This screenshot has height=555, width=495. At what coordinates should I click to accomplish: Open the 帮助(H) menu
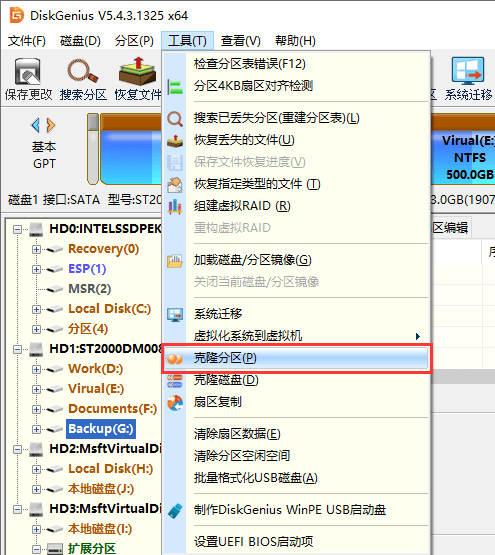[295, 41]
